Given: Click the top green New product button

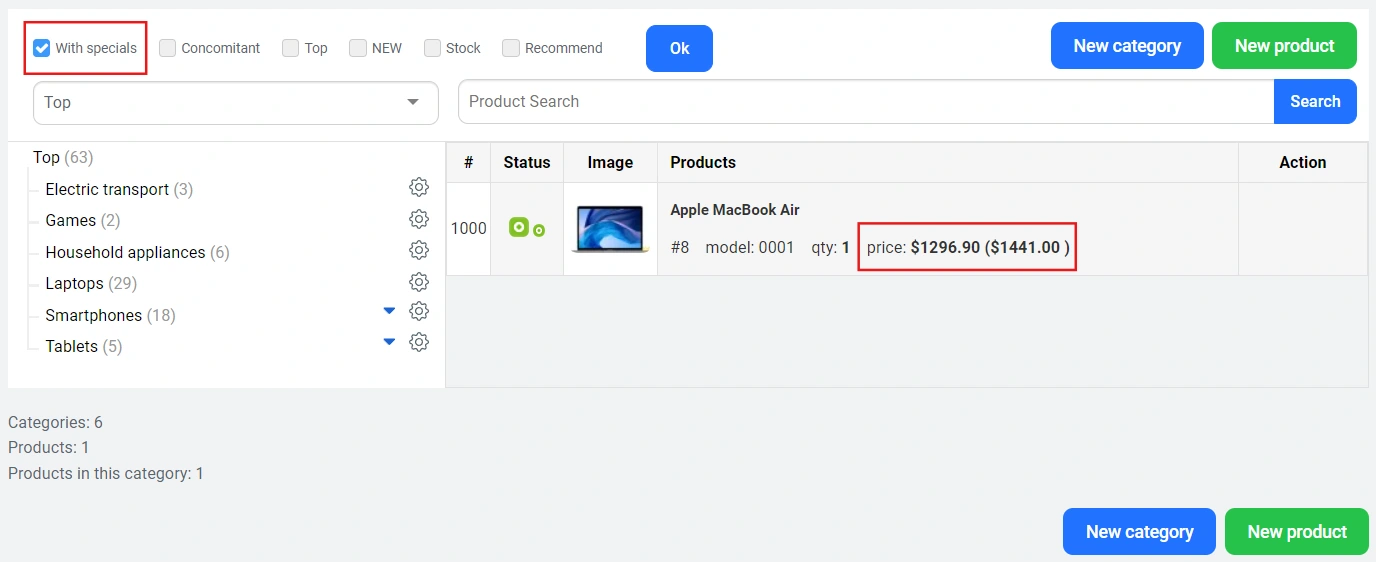Looking at the screenshot, I should [1284, 46].
